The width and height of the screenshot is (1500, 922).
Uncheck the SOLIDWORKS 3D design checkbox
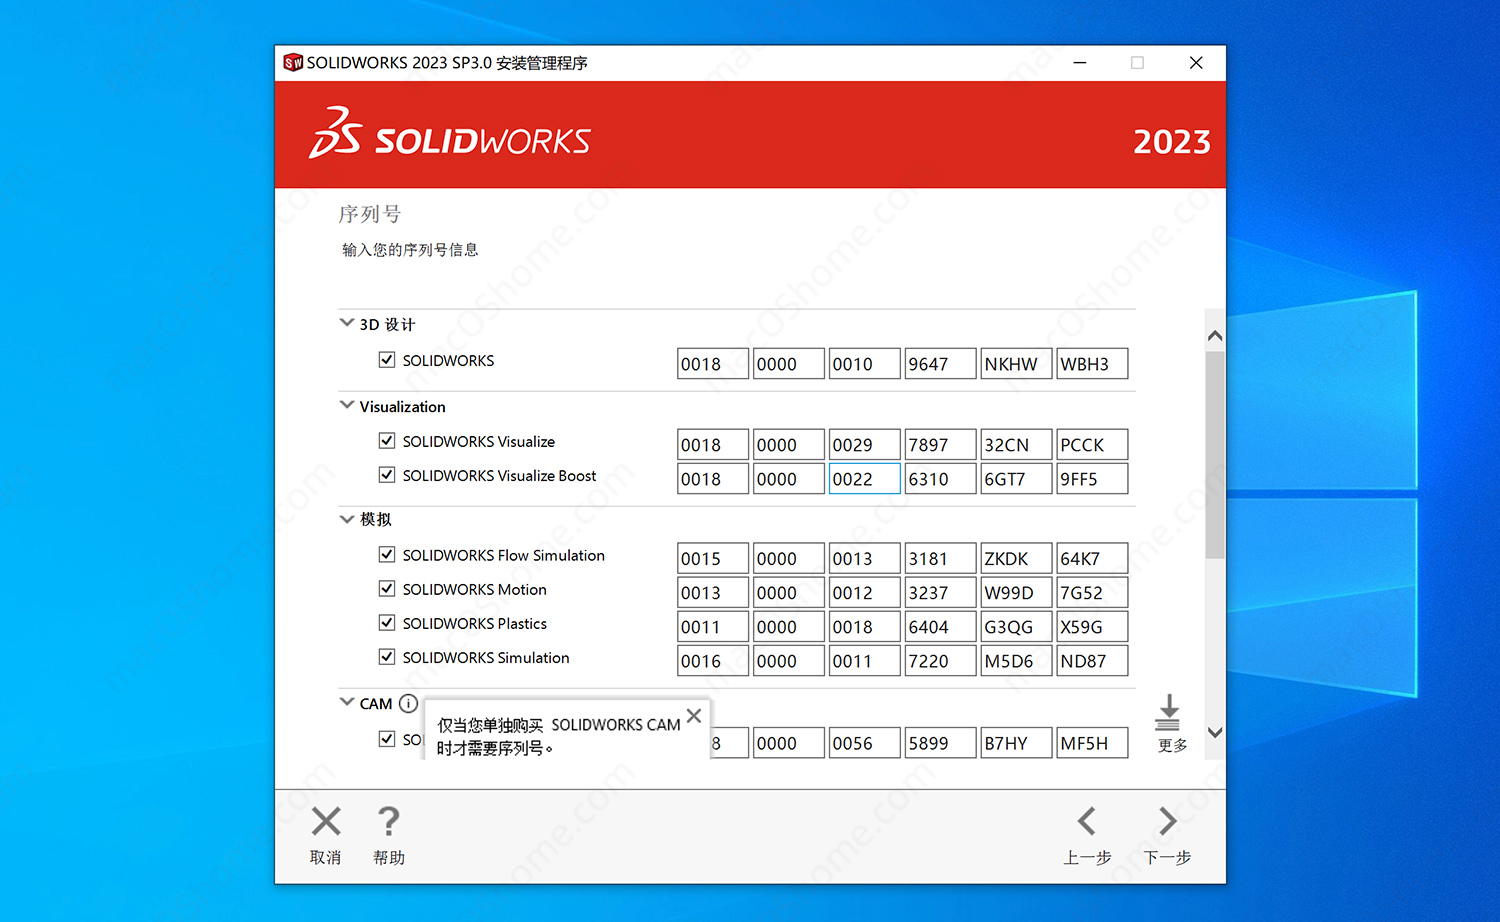coord(387,359)
